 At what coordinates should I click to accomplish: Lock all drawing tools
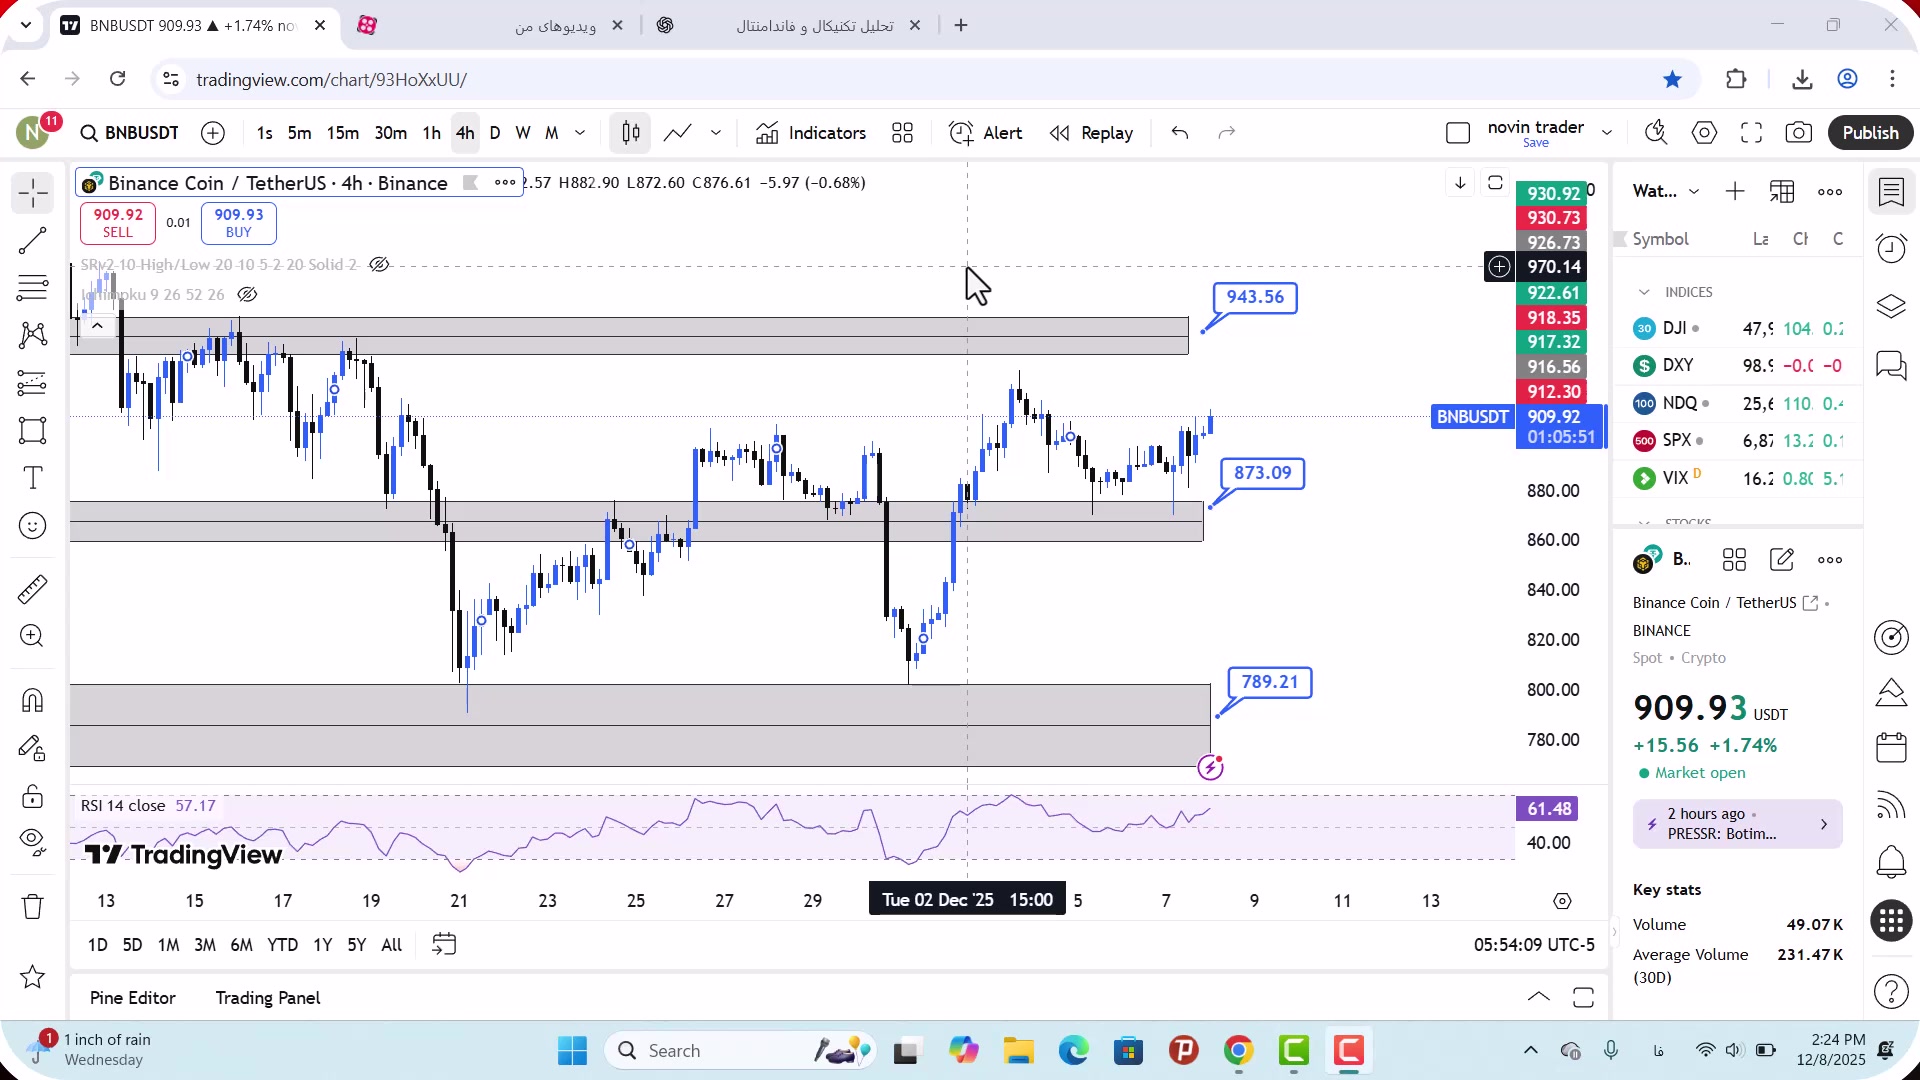pyautogui.click(x=33, y=796)
